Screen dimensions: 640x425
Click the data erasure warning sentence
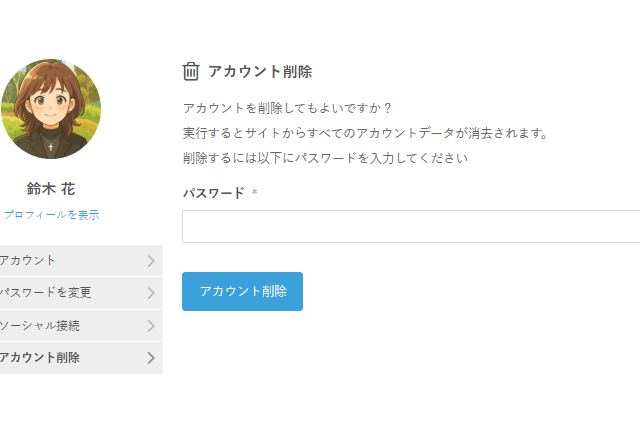coord(365,133)
